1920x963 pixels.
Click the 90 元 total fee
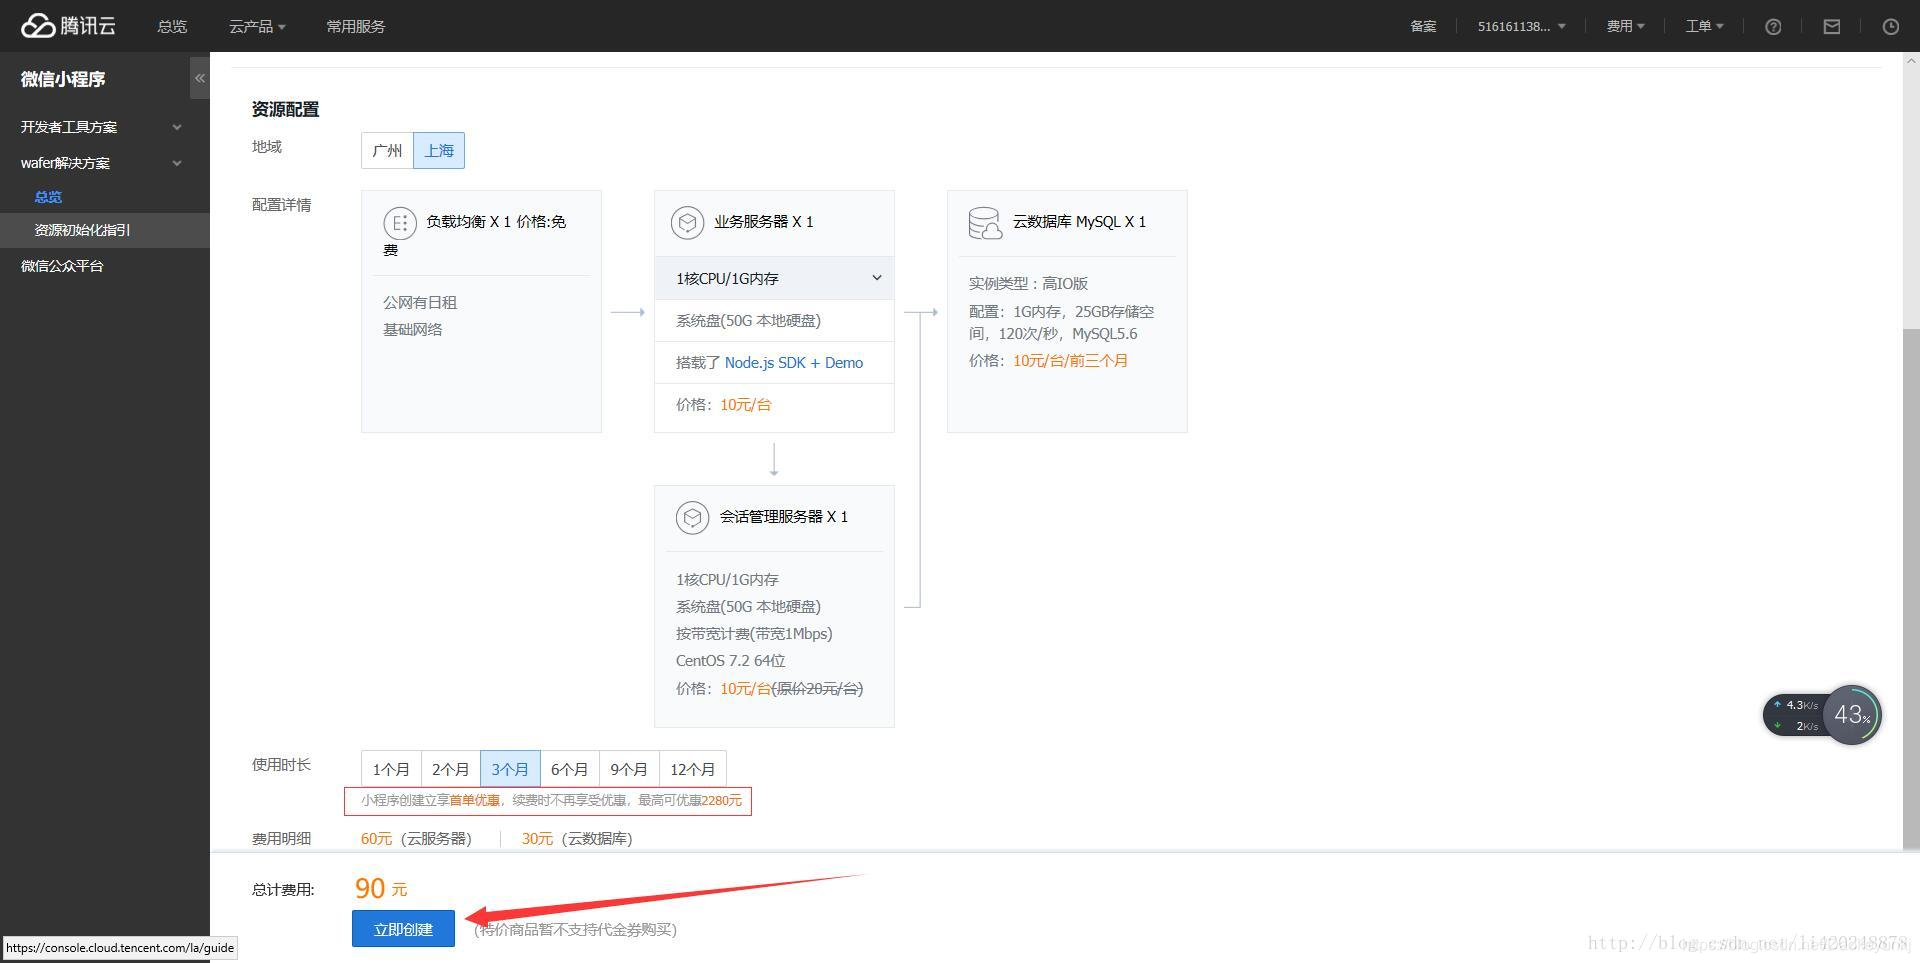point(381,888)
